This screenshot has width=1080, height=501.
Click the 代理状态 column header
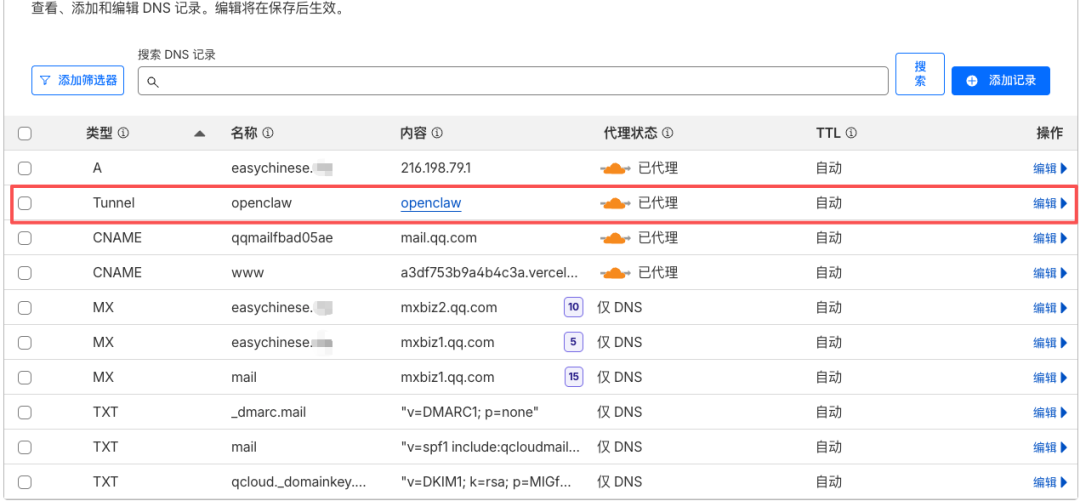630,133
